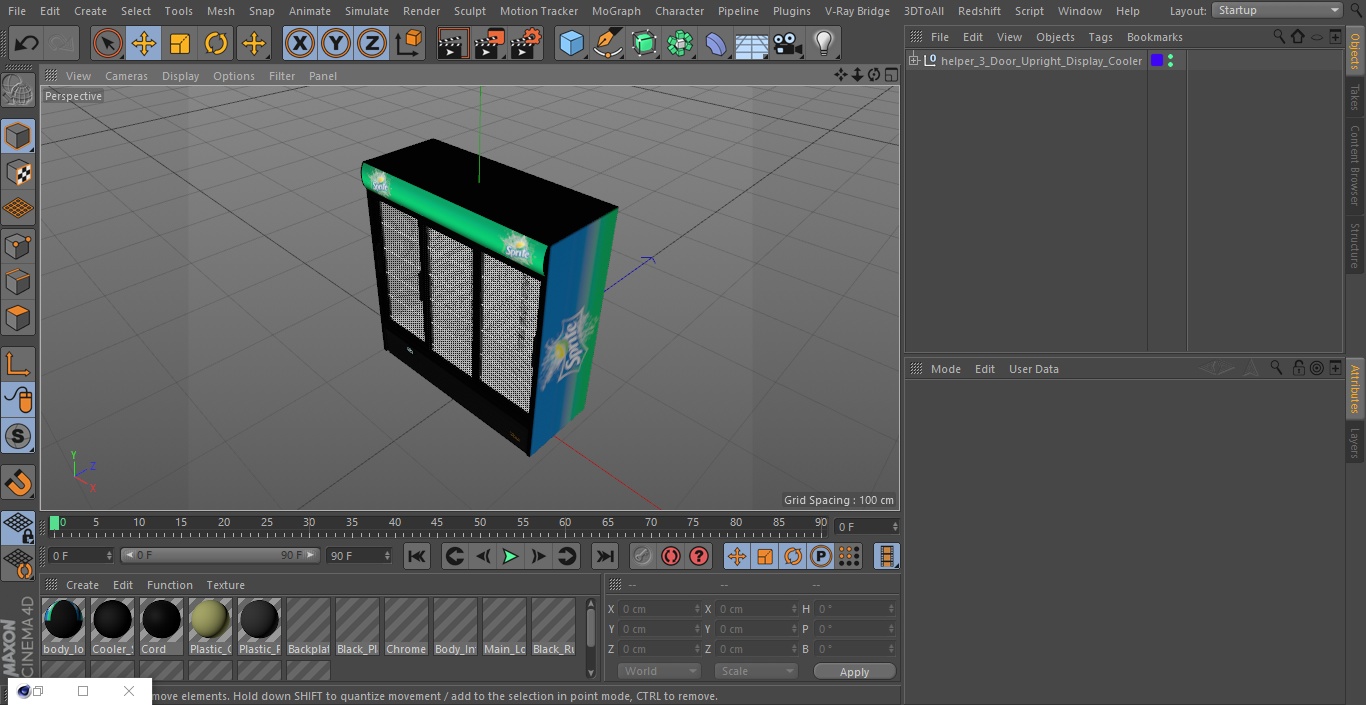Switch to Model mode in left toolbar

[x=18, y=136]
